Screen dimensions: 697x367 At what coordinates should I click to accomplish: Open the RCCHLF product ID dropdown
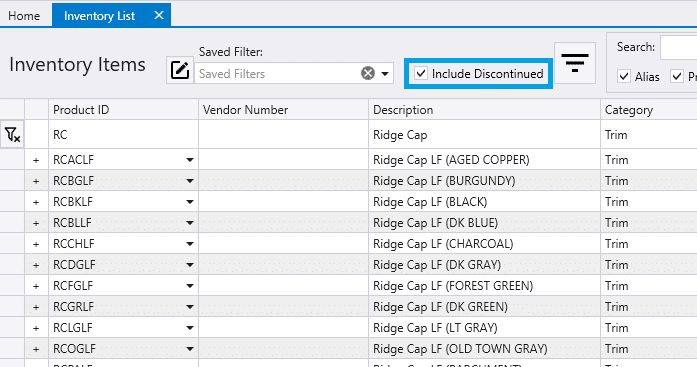tap(190, 244)
